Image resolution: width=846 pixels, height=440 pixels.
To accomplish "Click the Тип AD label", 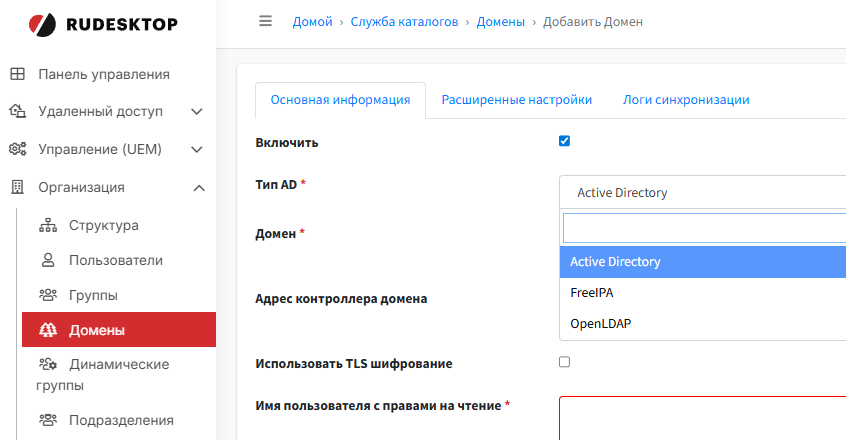I will 276,184.
